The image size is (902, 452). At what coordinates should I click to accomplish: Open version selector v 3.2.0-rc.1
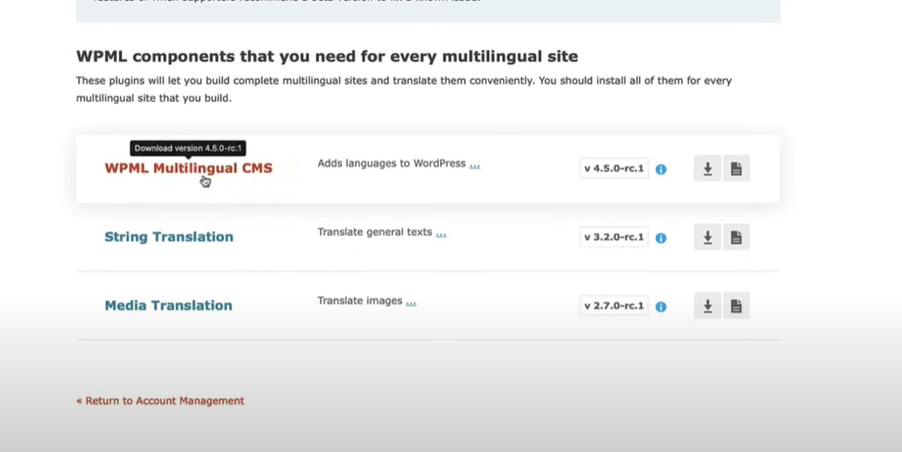[x=614, y=237]
